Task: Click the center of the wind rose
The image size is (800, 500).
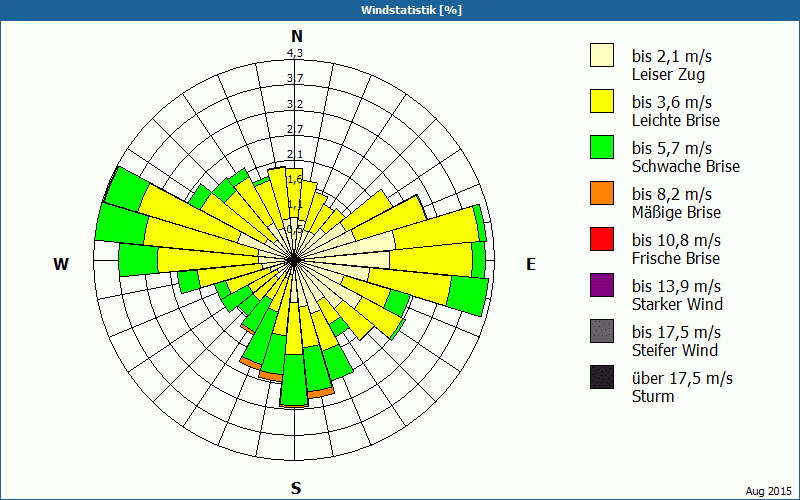Action: [295, 260]
